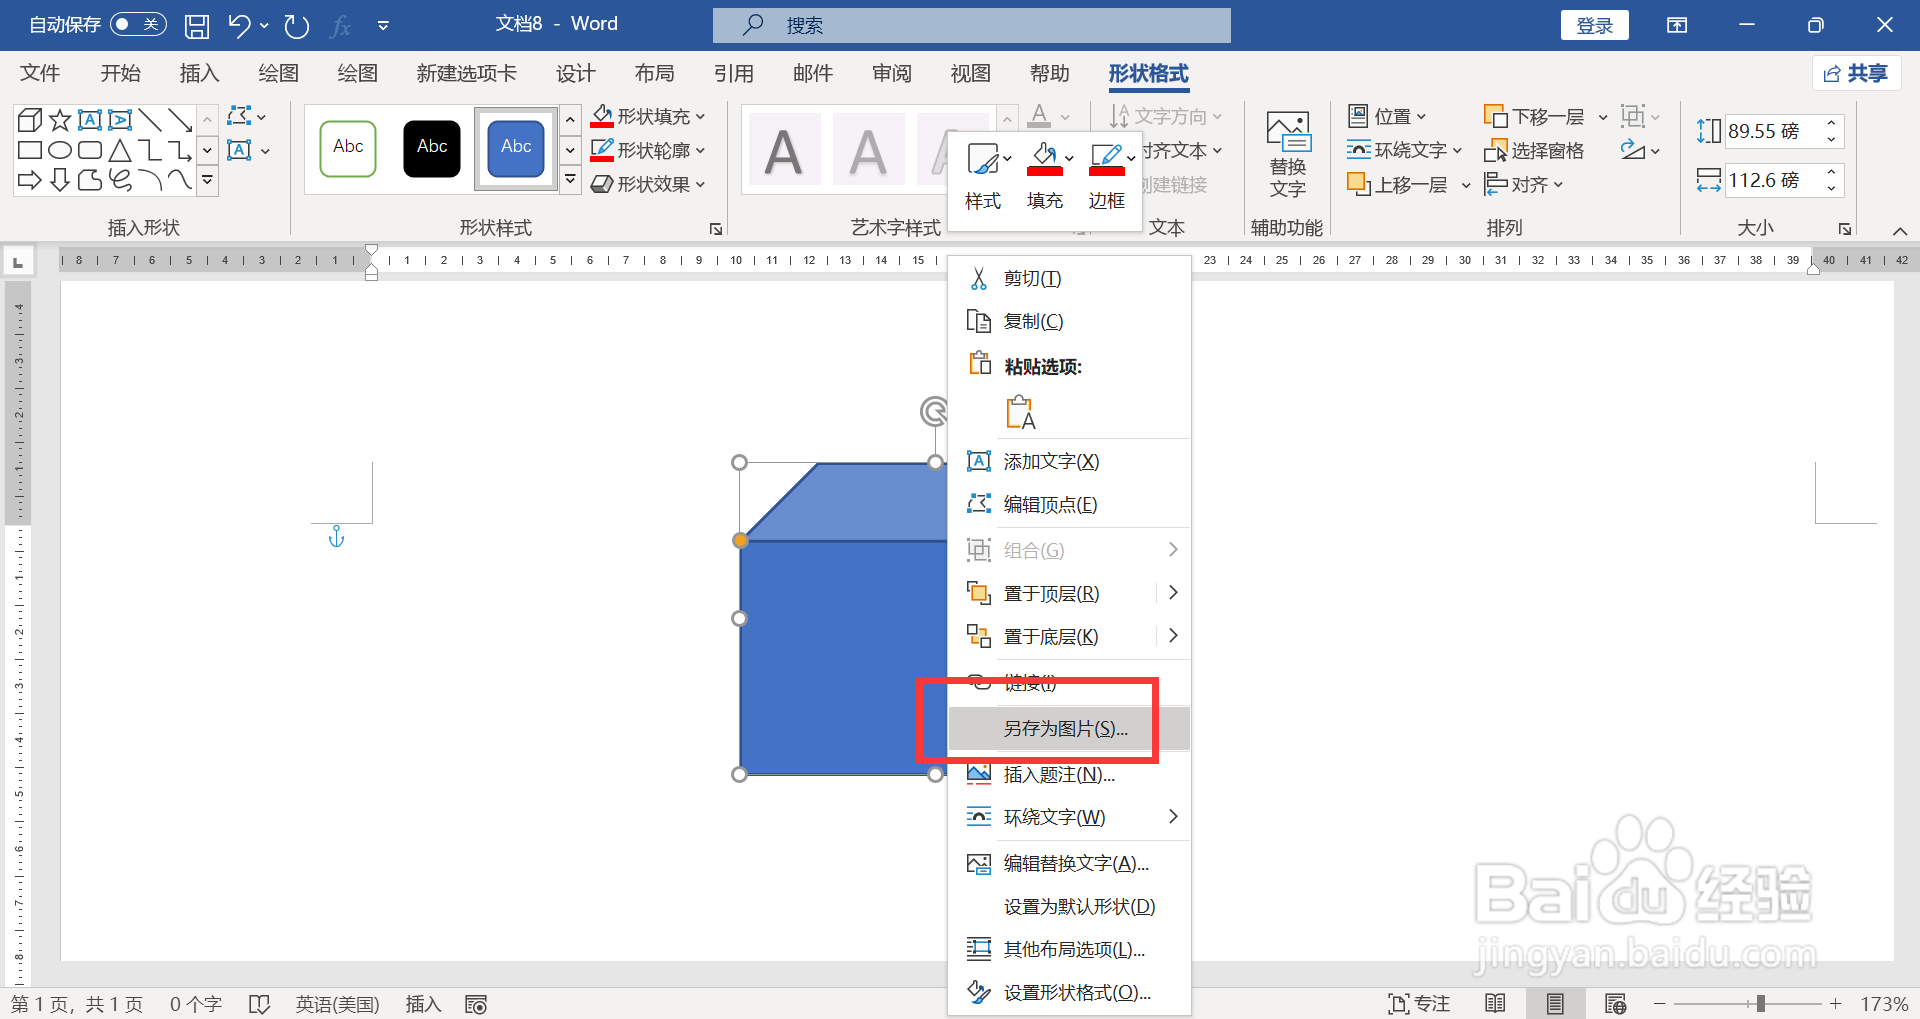Click the 替换文字 alt text button

(1288, 154)
